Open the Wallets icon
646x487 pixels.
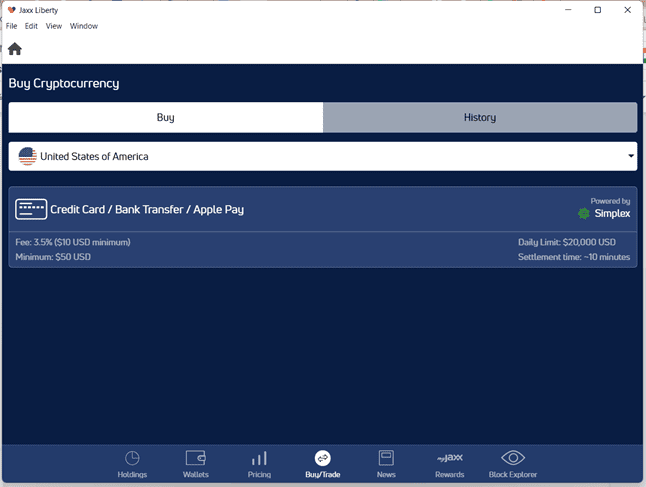pos(196,458)
